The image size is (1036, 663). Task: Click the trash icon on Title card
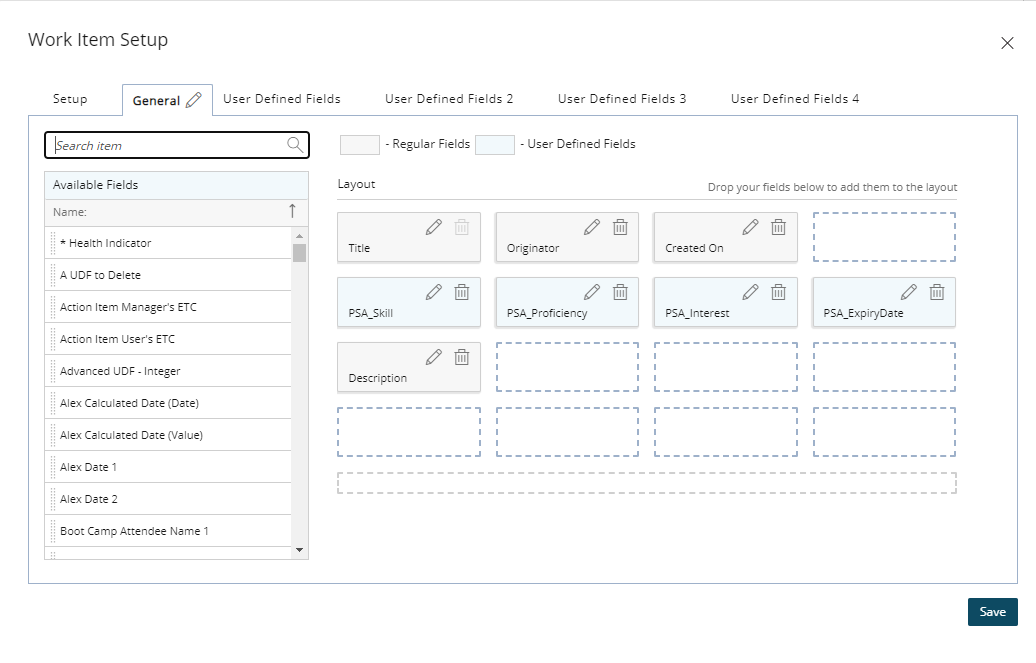click(462, 227)
